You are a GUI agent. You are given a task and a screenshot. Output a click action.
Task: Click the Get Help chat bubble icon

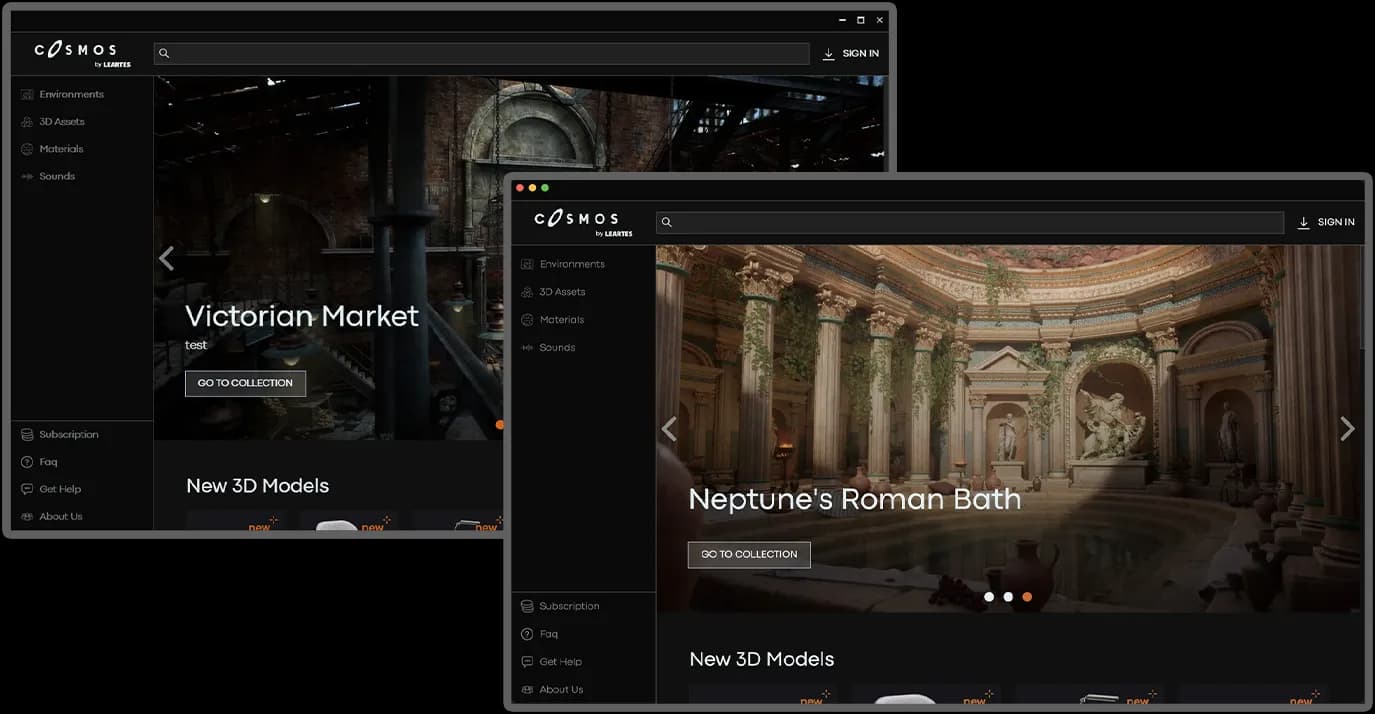click(x=527, y=661)
